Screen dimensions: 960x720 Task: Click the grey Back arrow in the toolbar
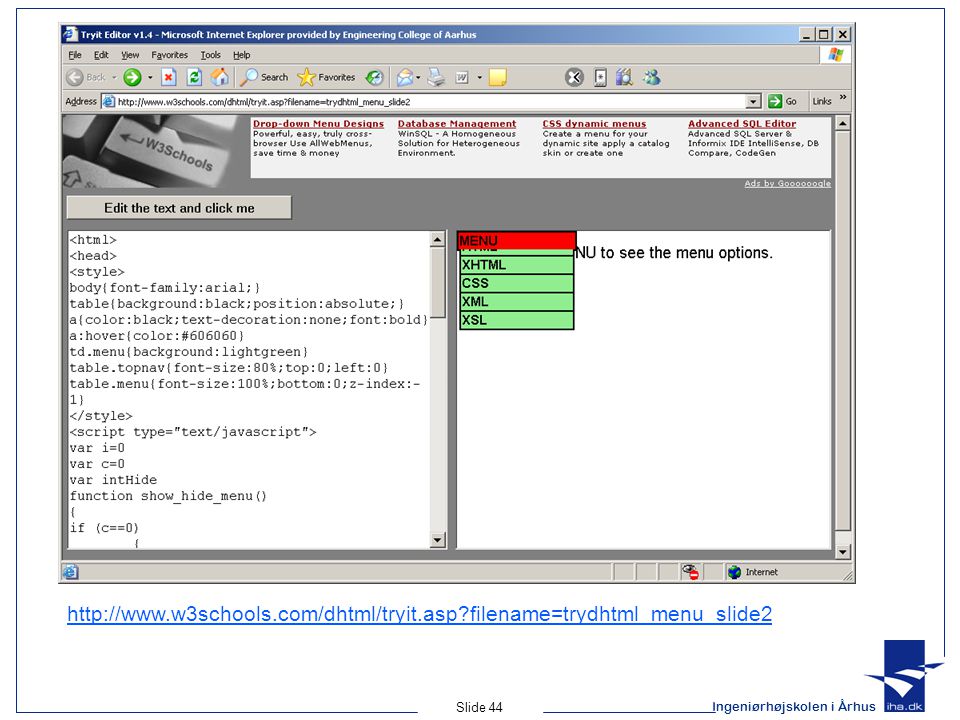(x=75, y=77)
